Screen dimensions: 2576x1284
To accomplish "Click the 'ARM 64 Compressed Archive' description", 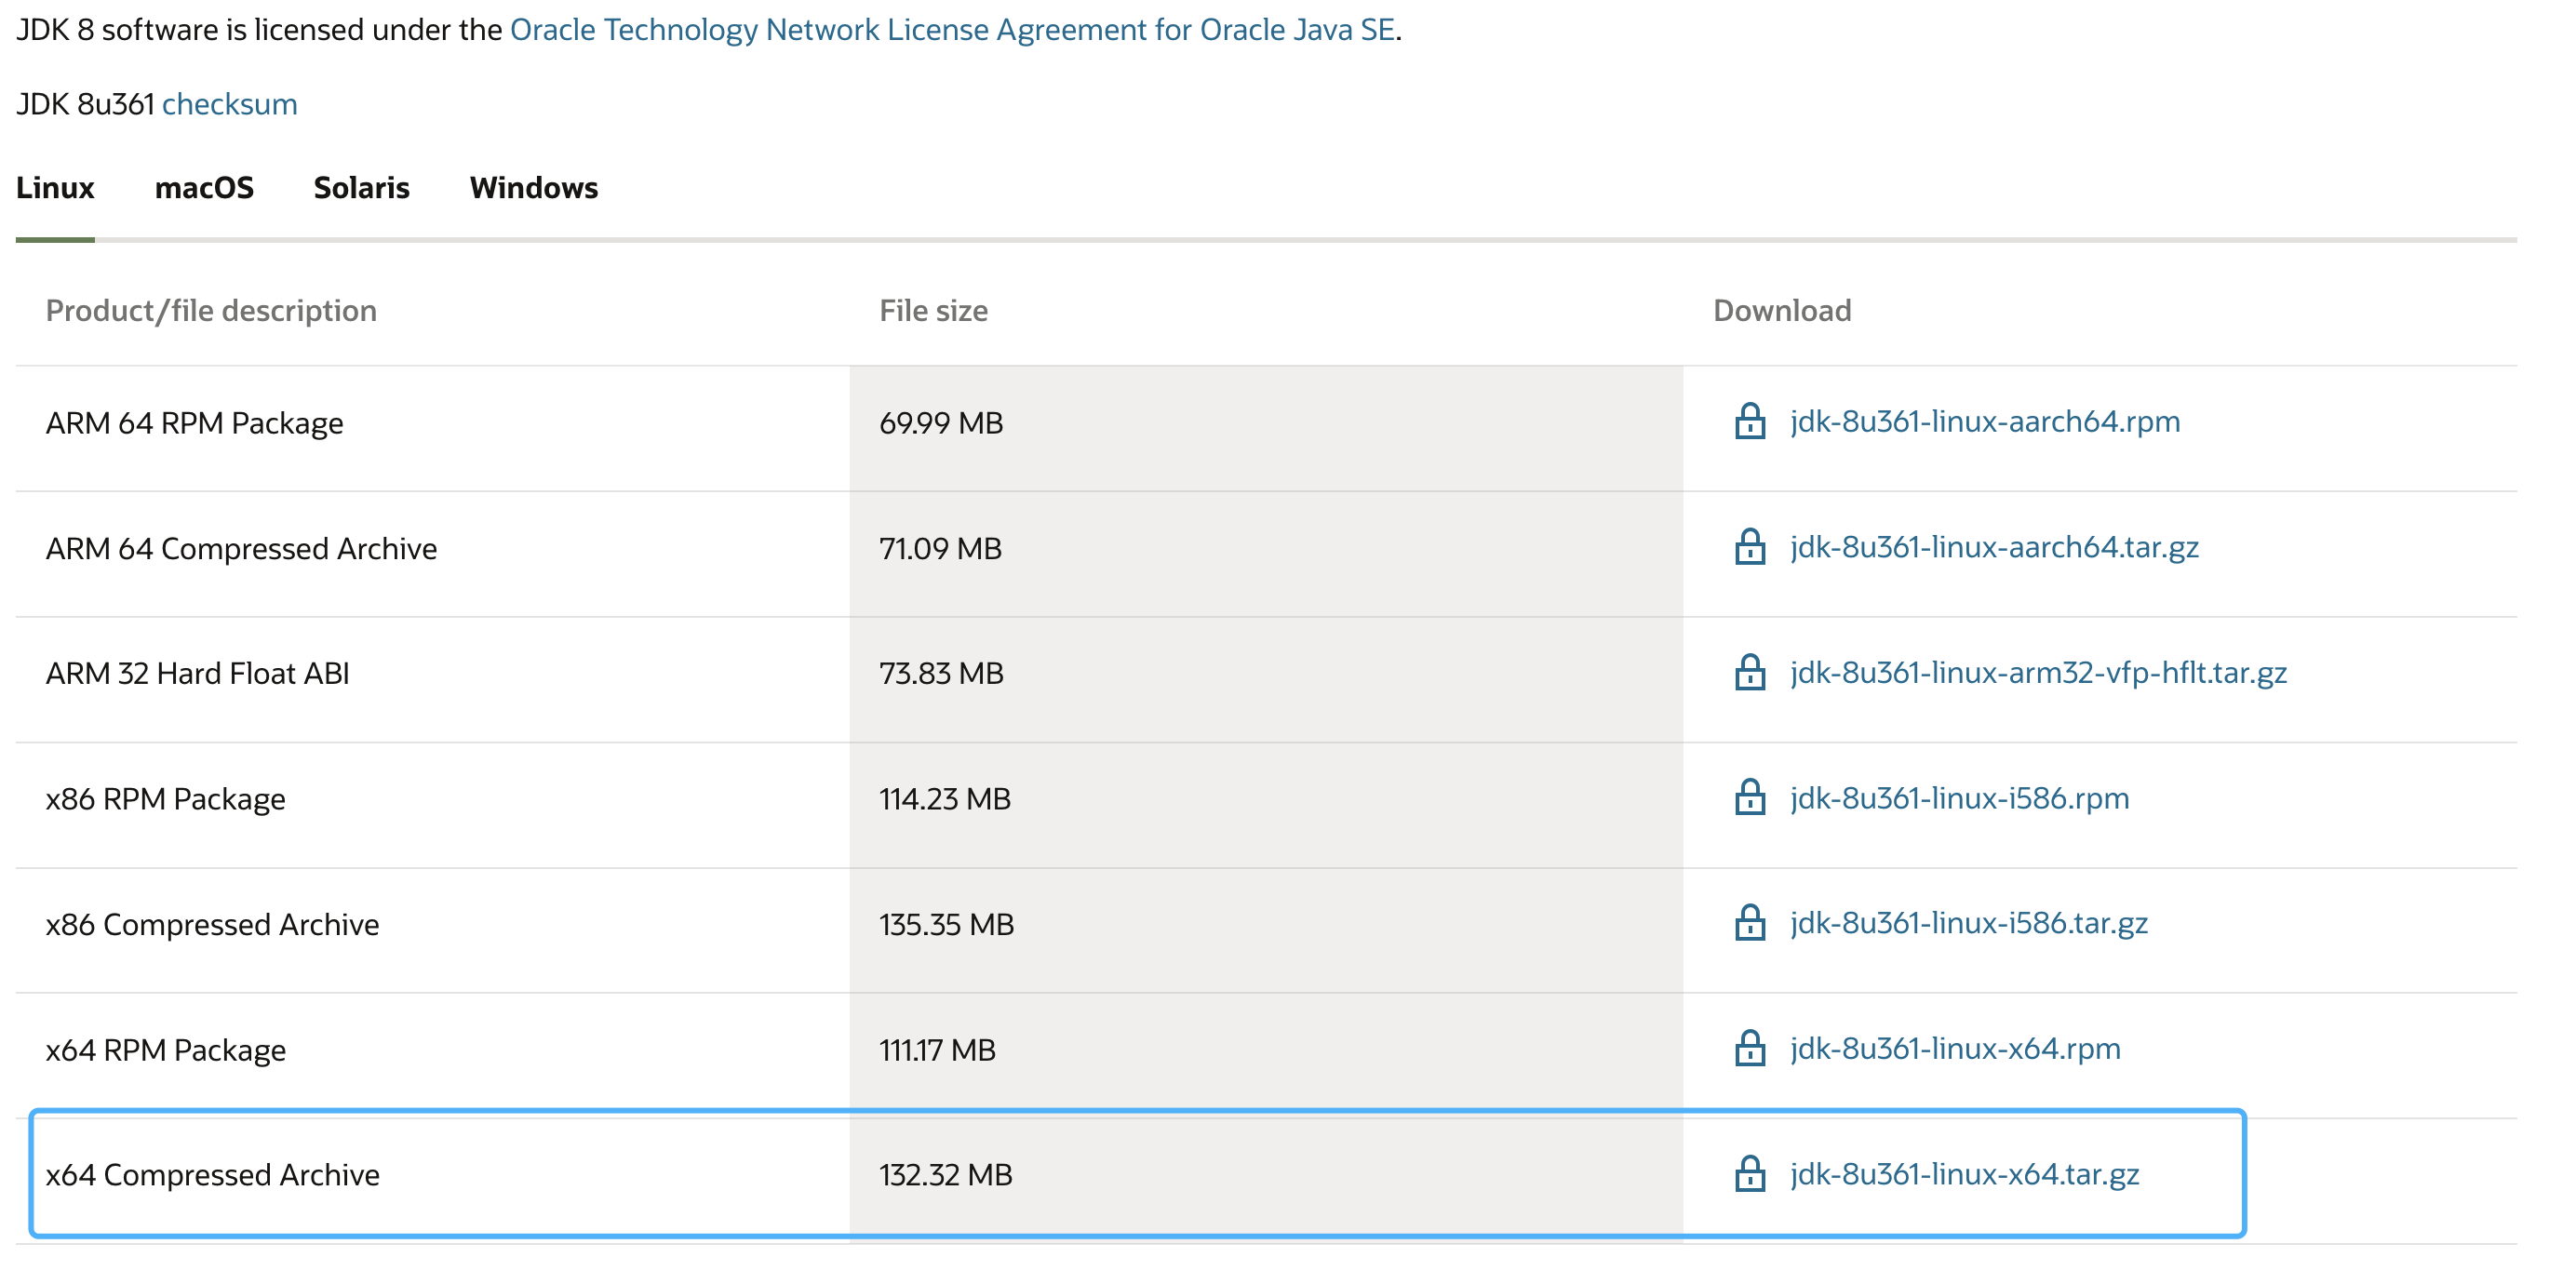I will point(241,548).
